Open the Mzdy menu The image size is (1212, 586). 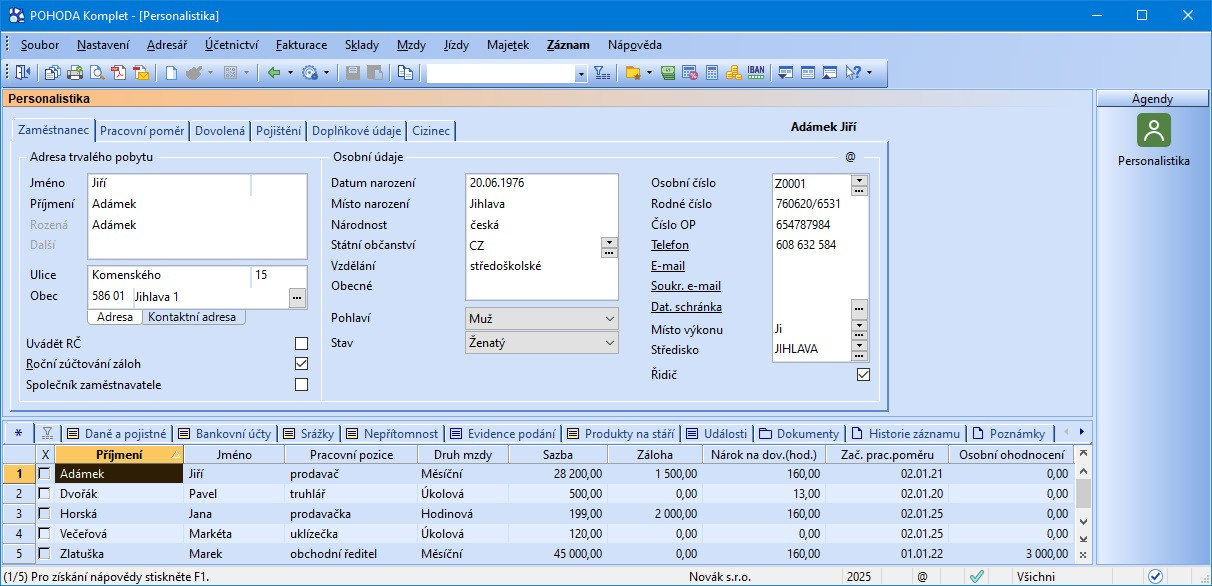point(410,45)
